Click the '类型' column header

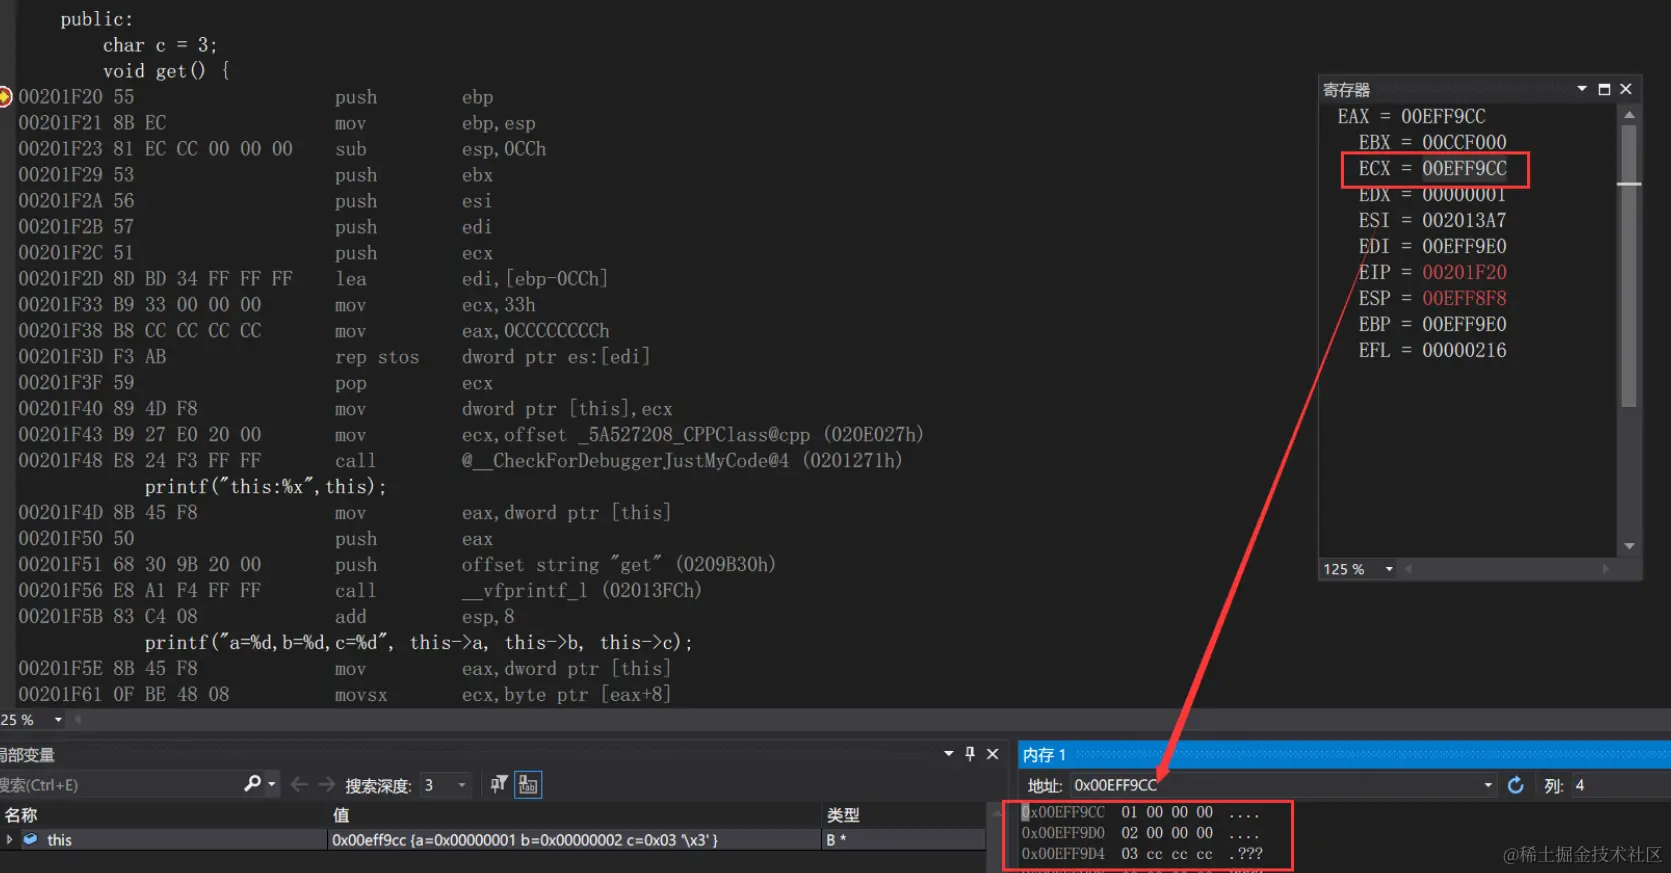843,815
